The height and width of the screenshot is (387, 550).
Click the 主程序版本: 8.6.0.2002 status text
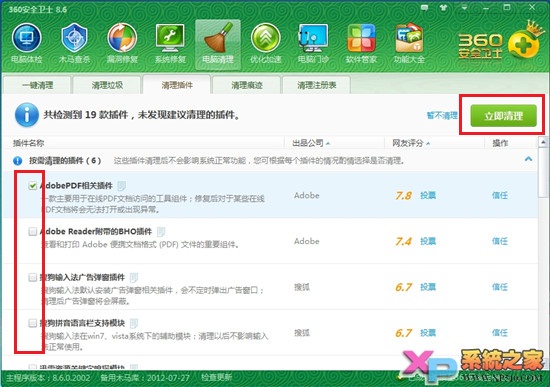tap(48, 378)
